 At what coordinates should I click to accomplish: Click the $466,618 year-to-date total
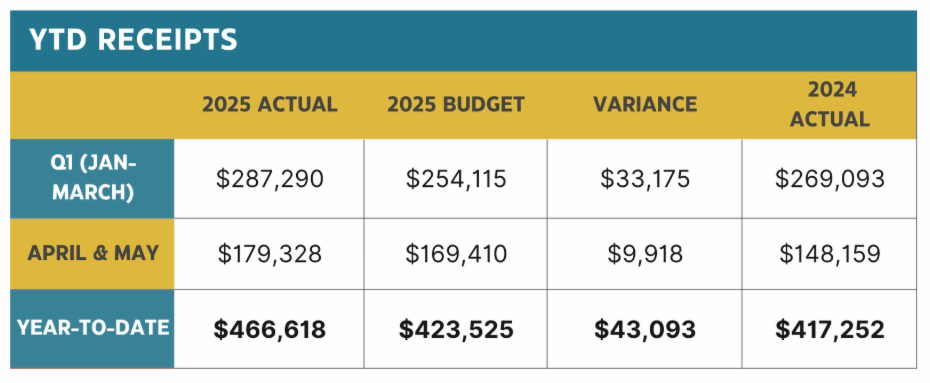point(269,329)
